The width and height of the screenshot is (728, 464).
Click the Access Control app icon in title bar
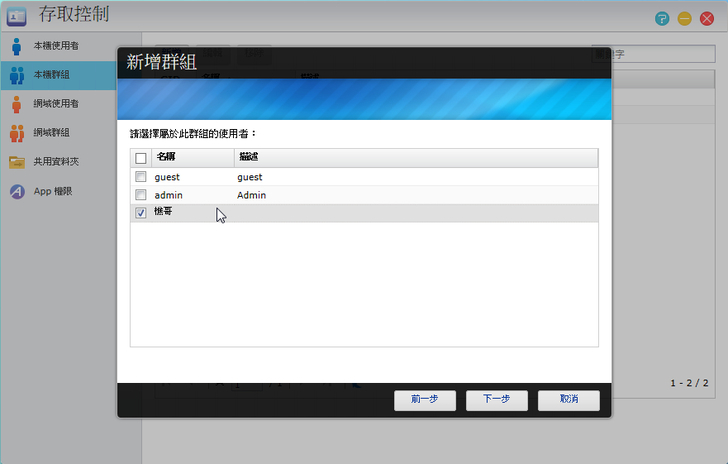(x=17, y=16)
